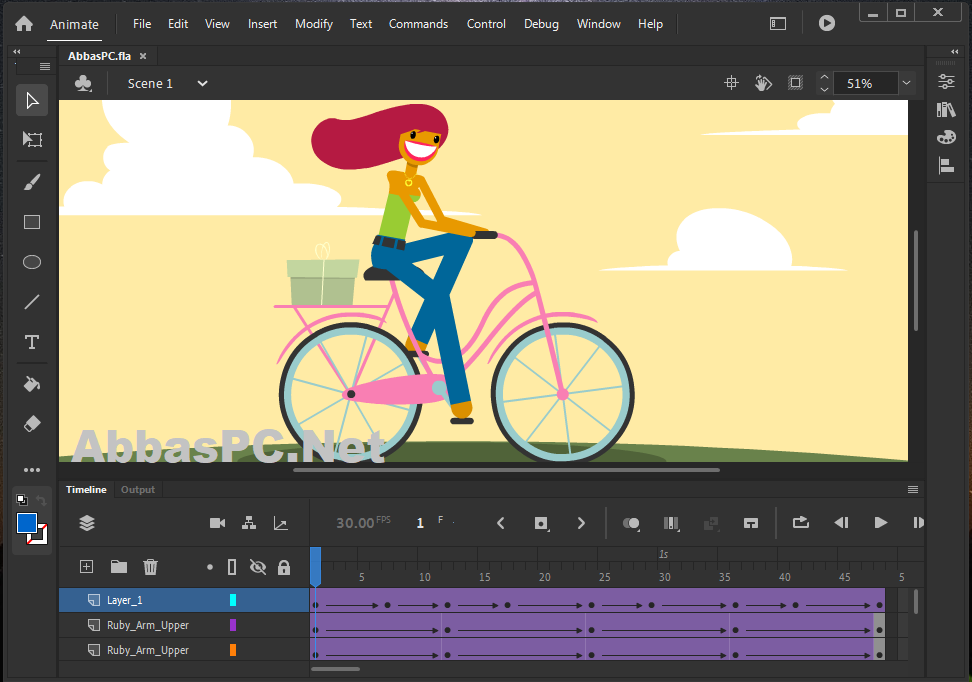Go to previous keyframe arrow

pyautogui.click(x=501, y=523)
